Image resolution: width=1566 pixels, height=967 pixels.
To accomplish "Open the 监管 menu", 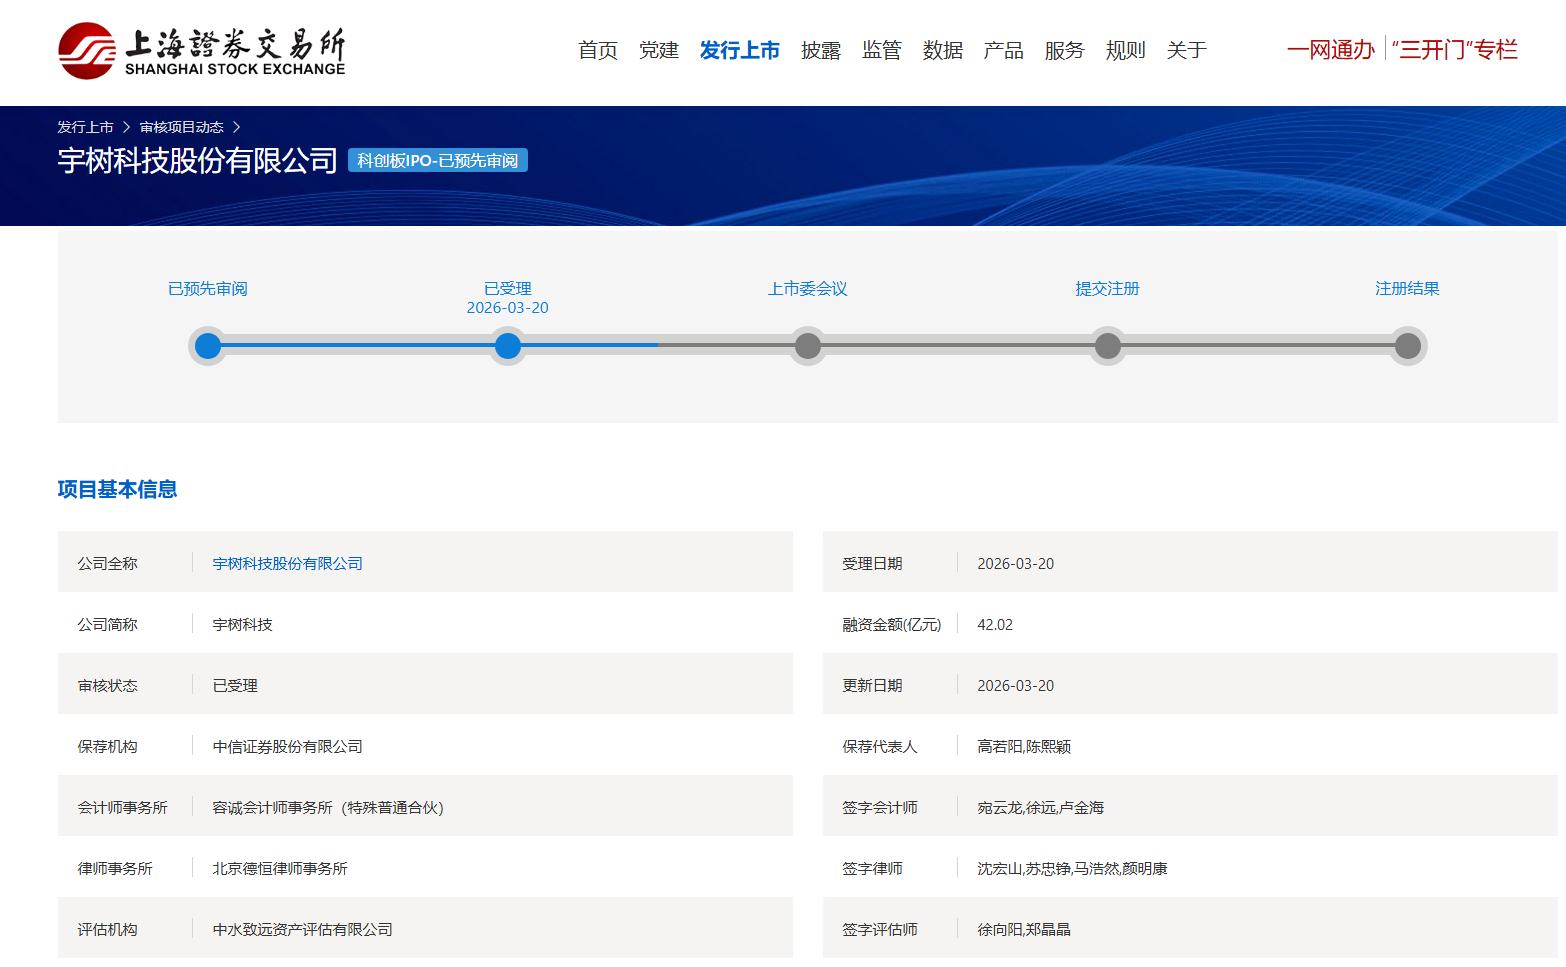I will 882,50.
